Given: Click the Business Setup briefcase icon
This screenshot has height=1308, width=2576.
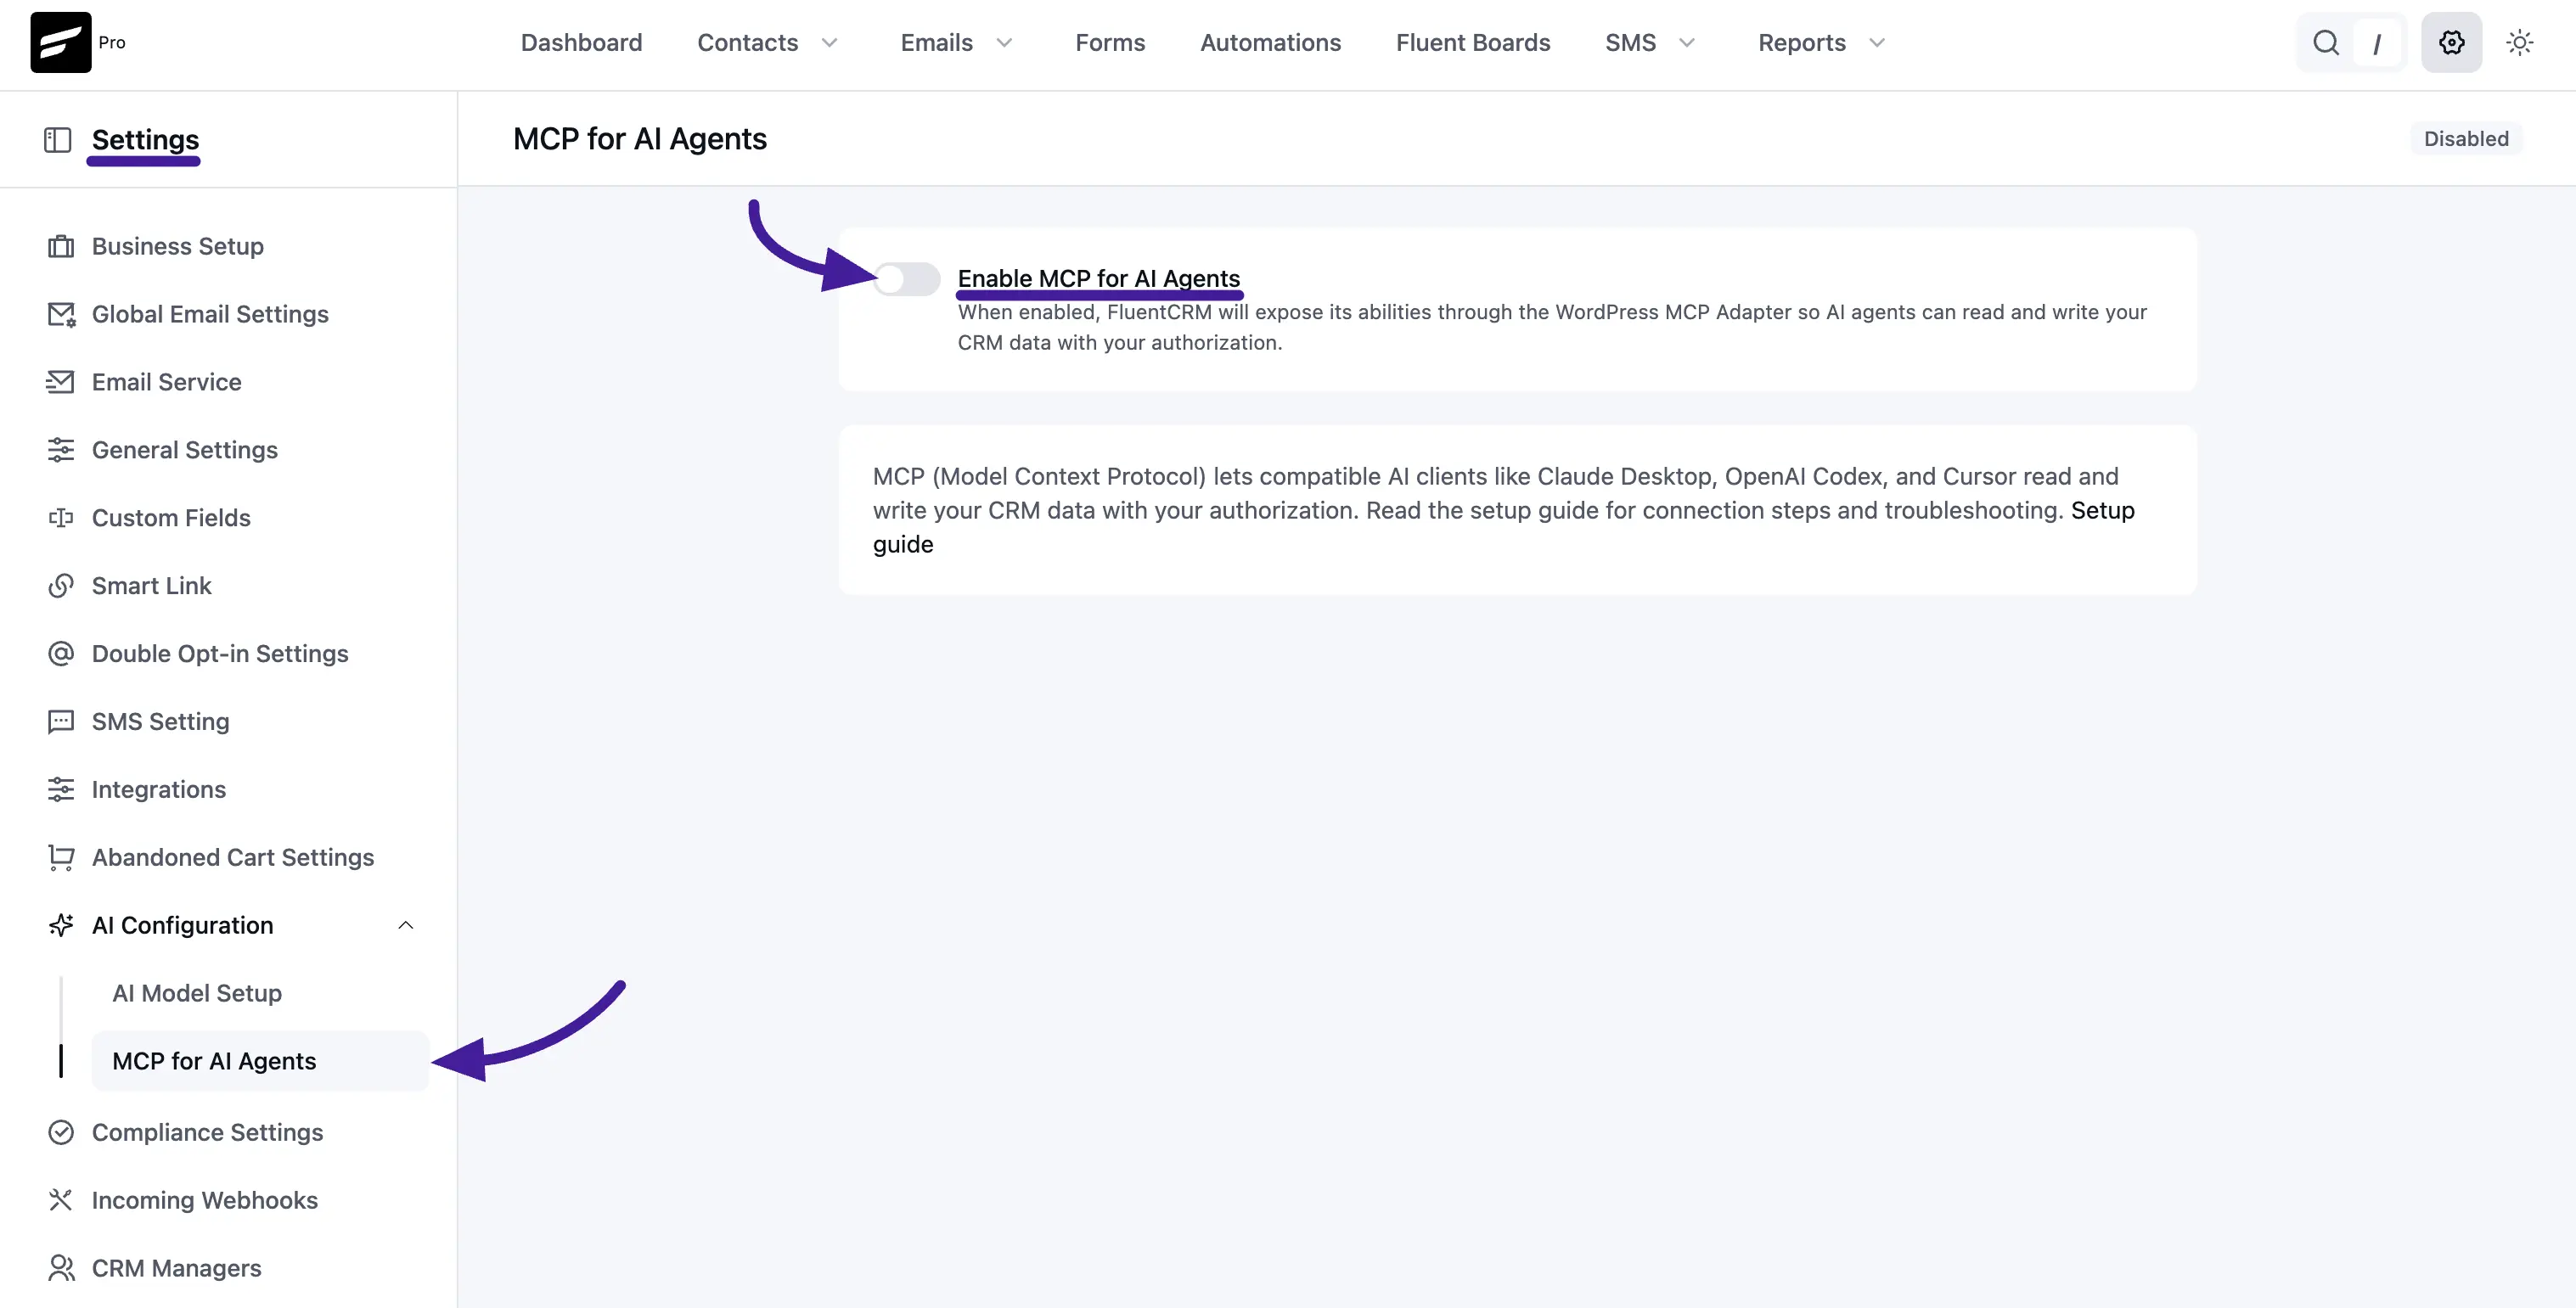Looking at the screenshot, I should [x=61, y=246].
